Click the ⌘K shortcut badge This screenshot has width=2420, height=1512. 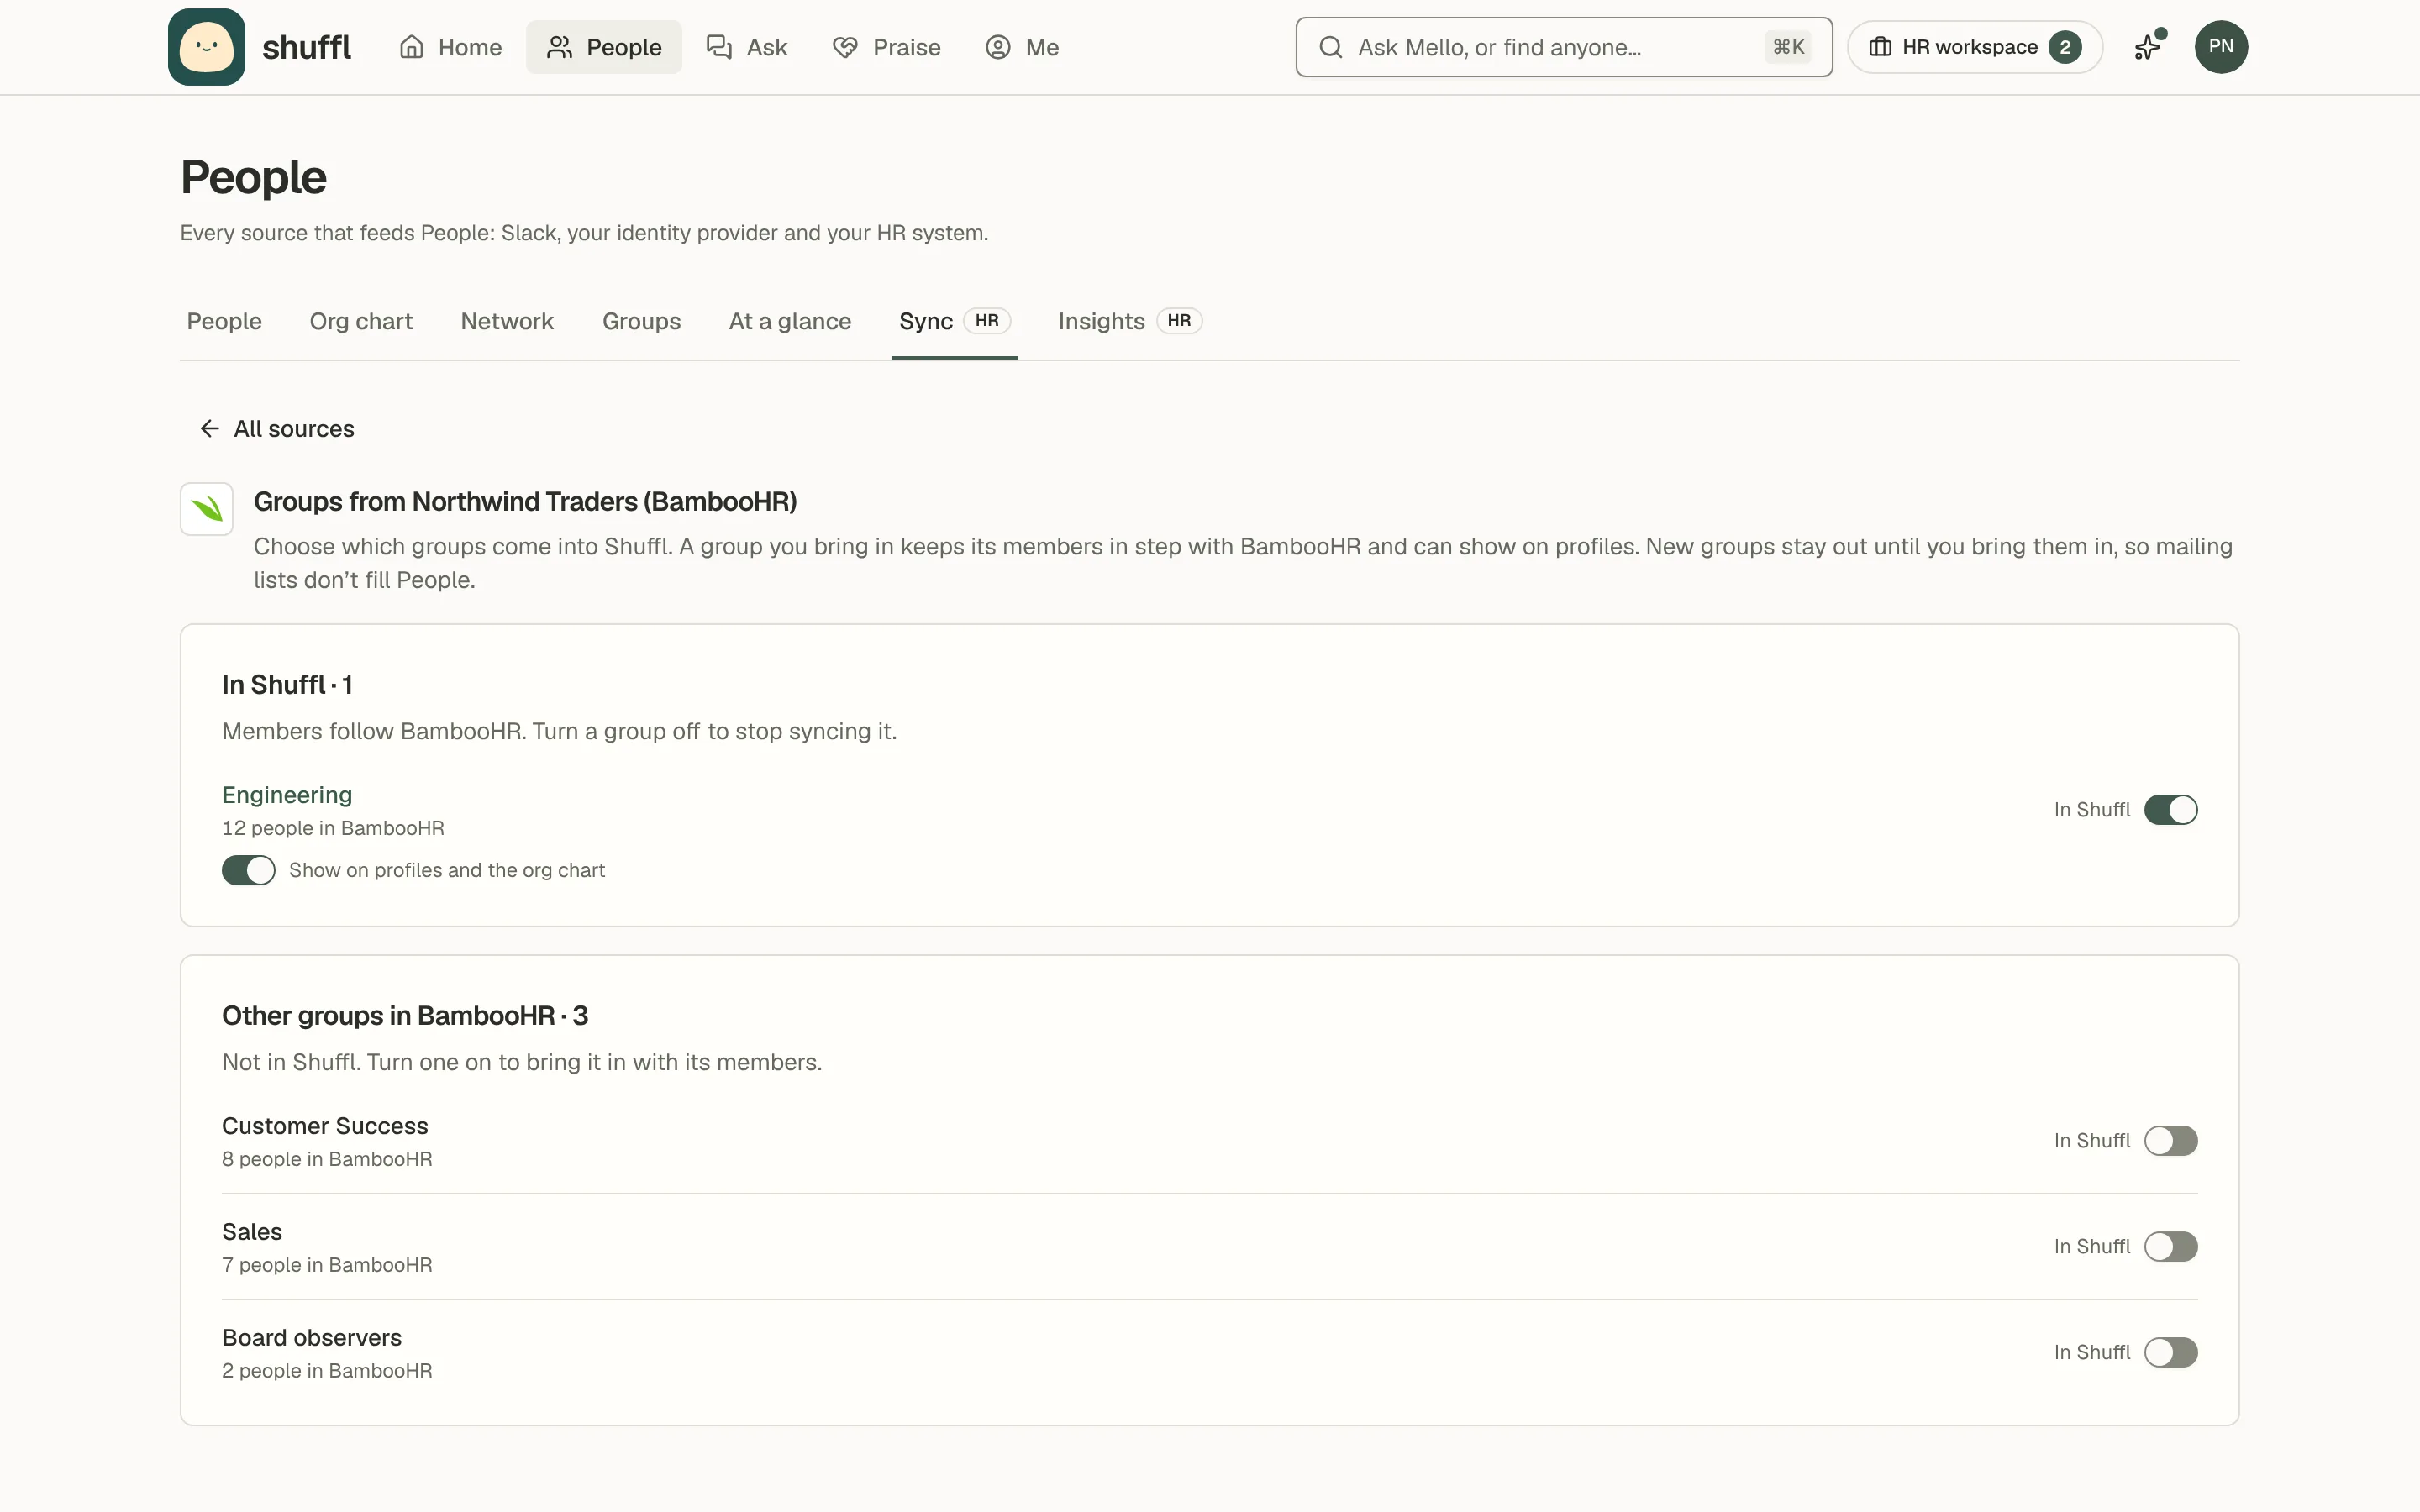(x=1788, y=47)
